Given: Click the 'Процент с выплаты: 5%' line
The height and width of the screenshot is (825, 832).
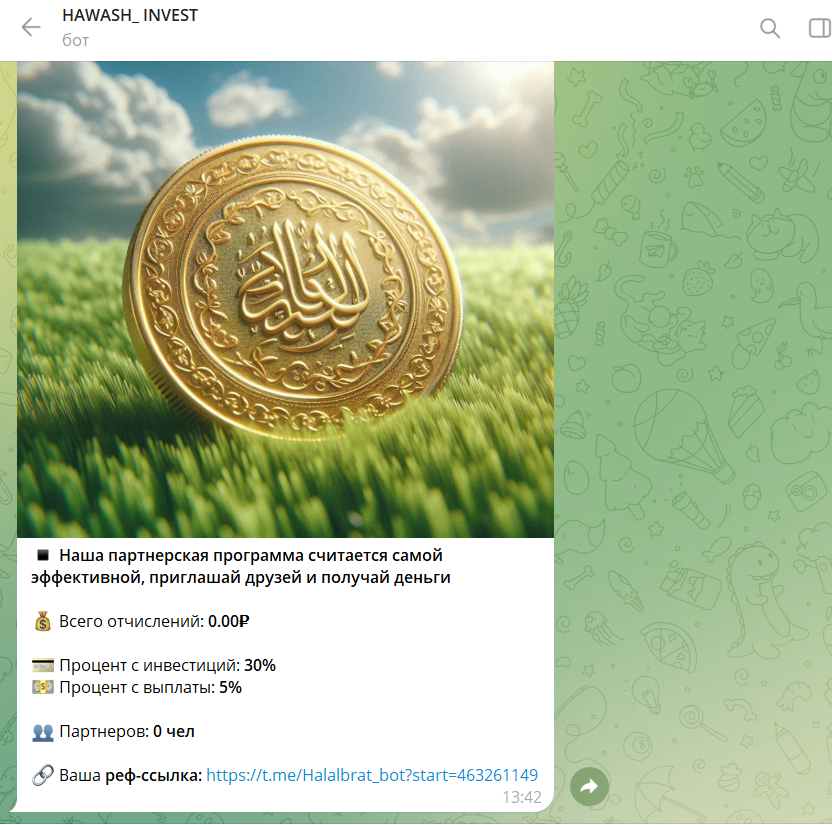Looking at the screenshot, I should coord(151,688).
